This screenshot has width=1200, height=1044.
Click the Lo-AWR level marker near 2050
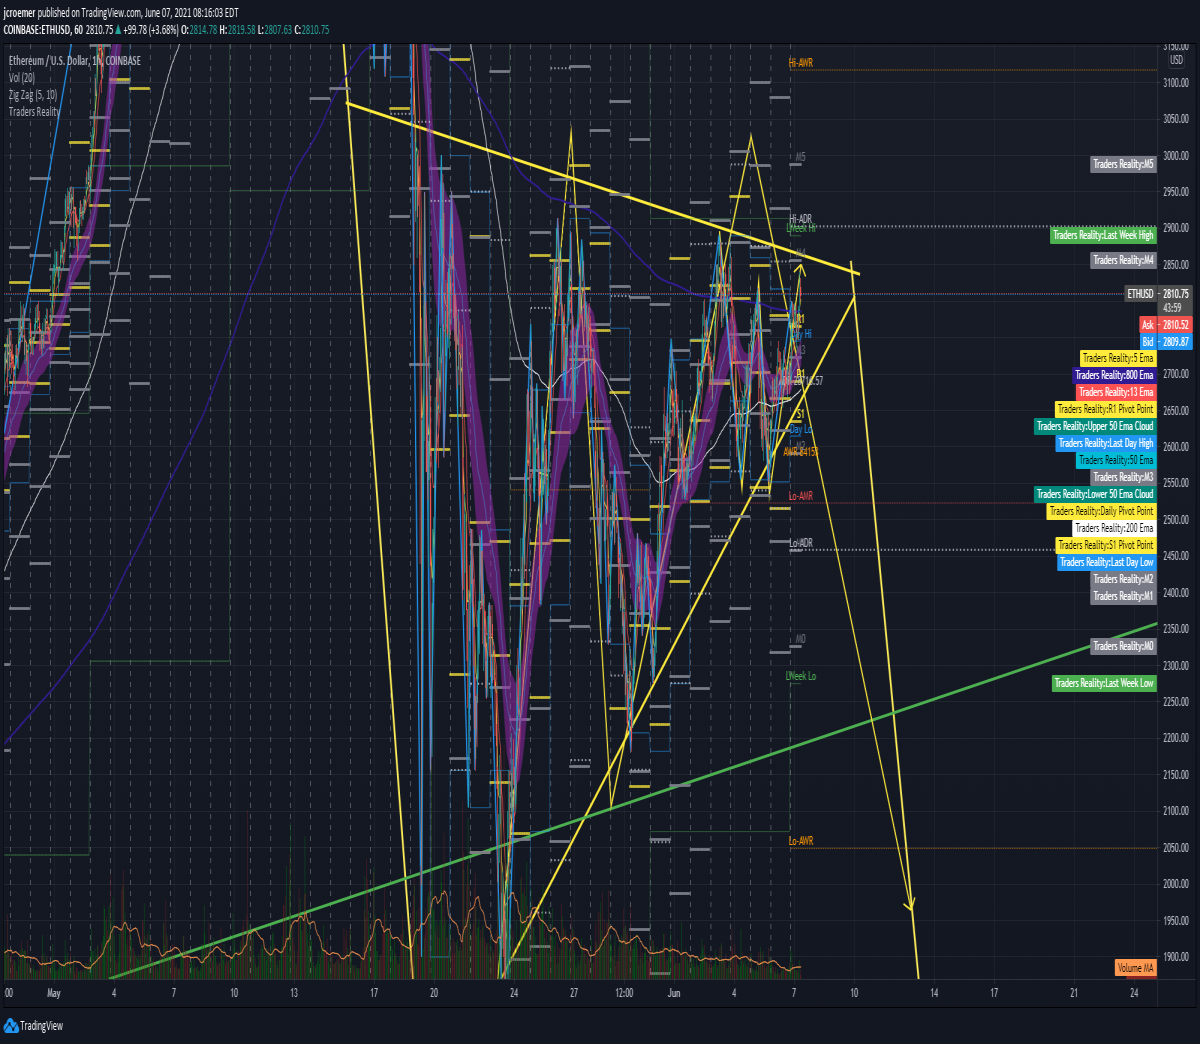(801, 841)
